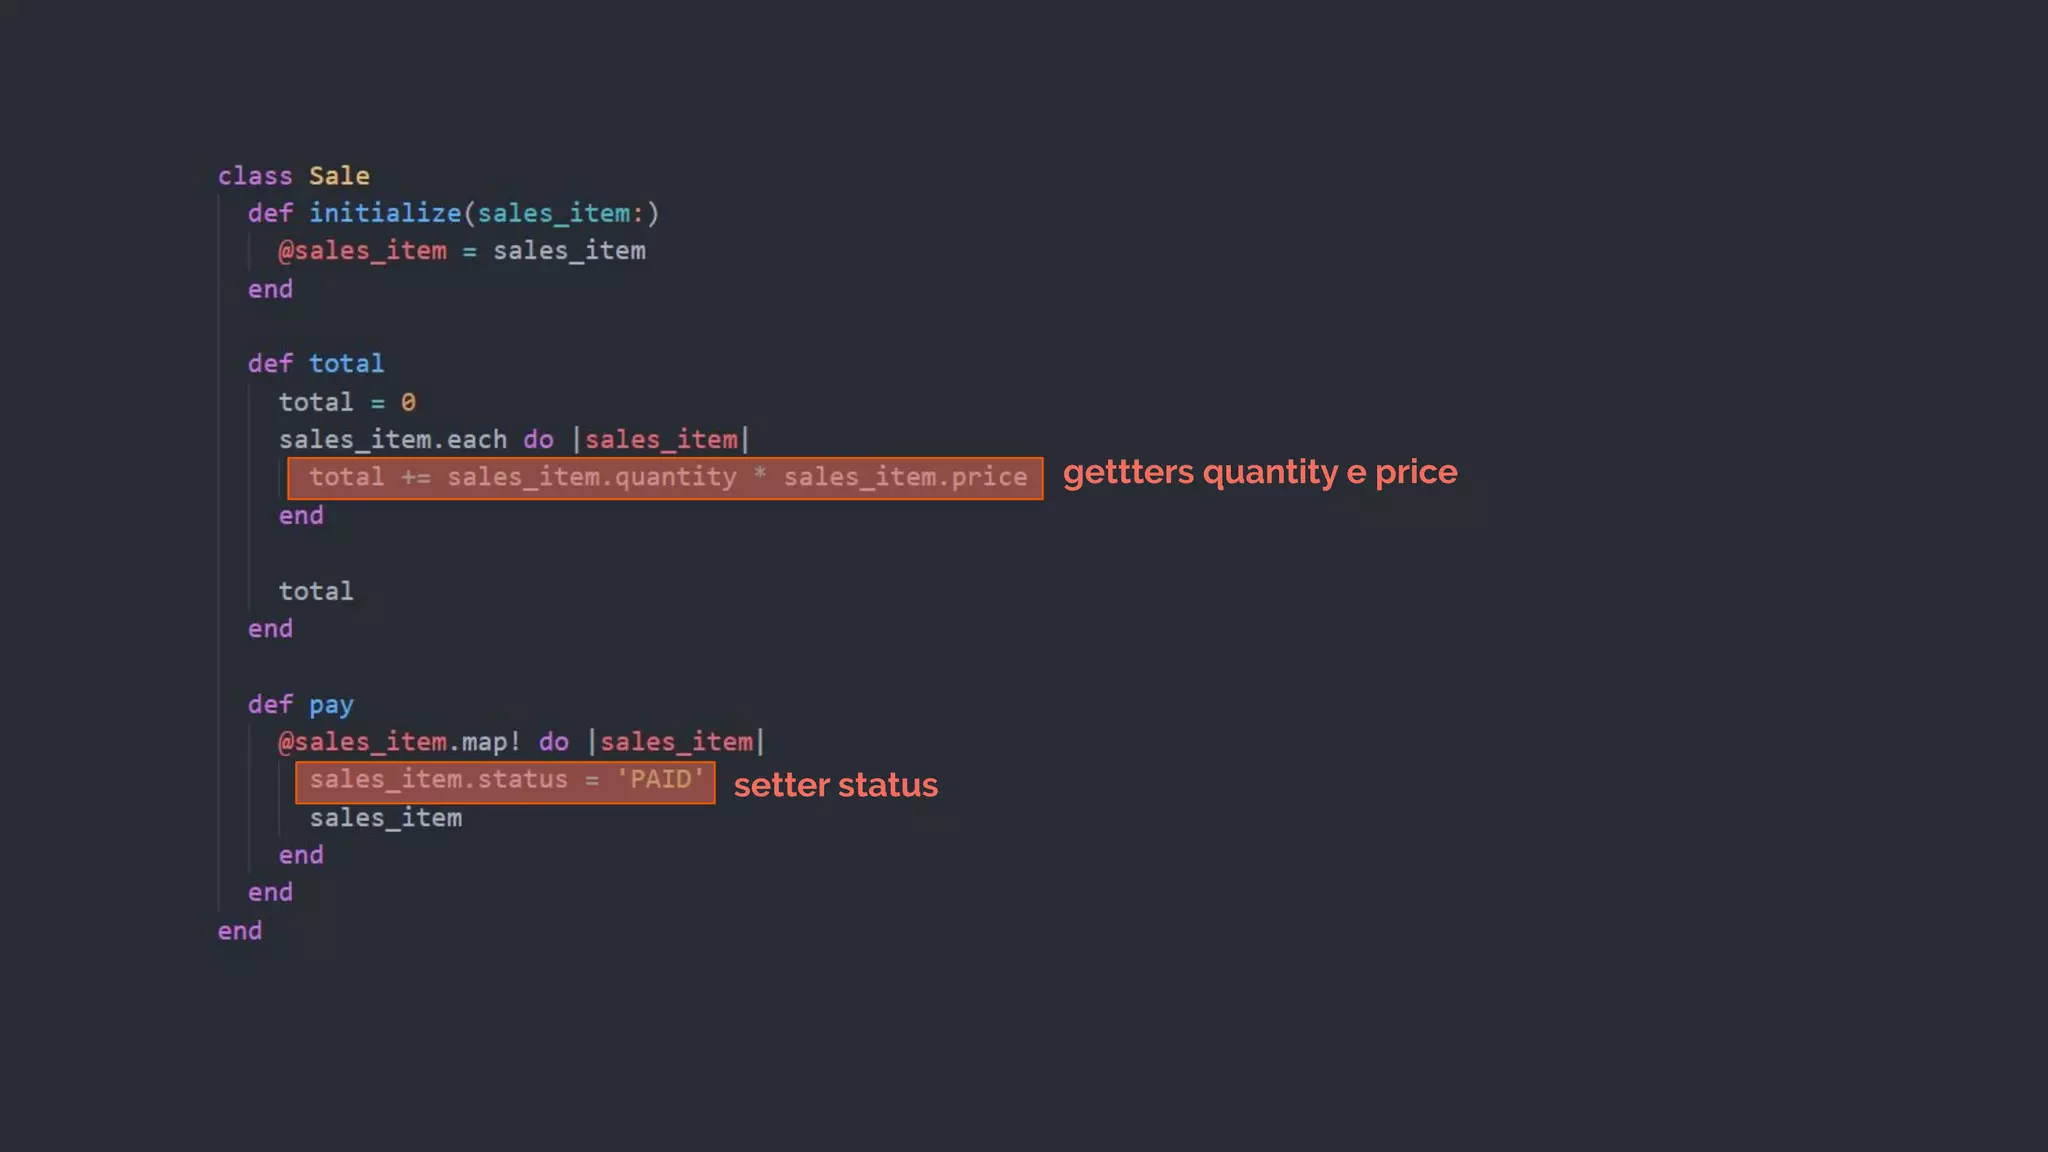Click the 'def total' method definition
The height and width of the screenshot is (1152, 2048).
(x=315, y=364)
